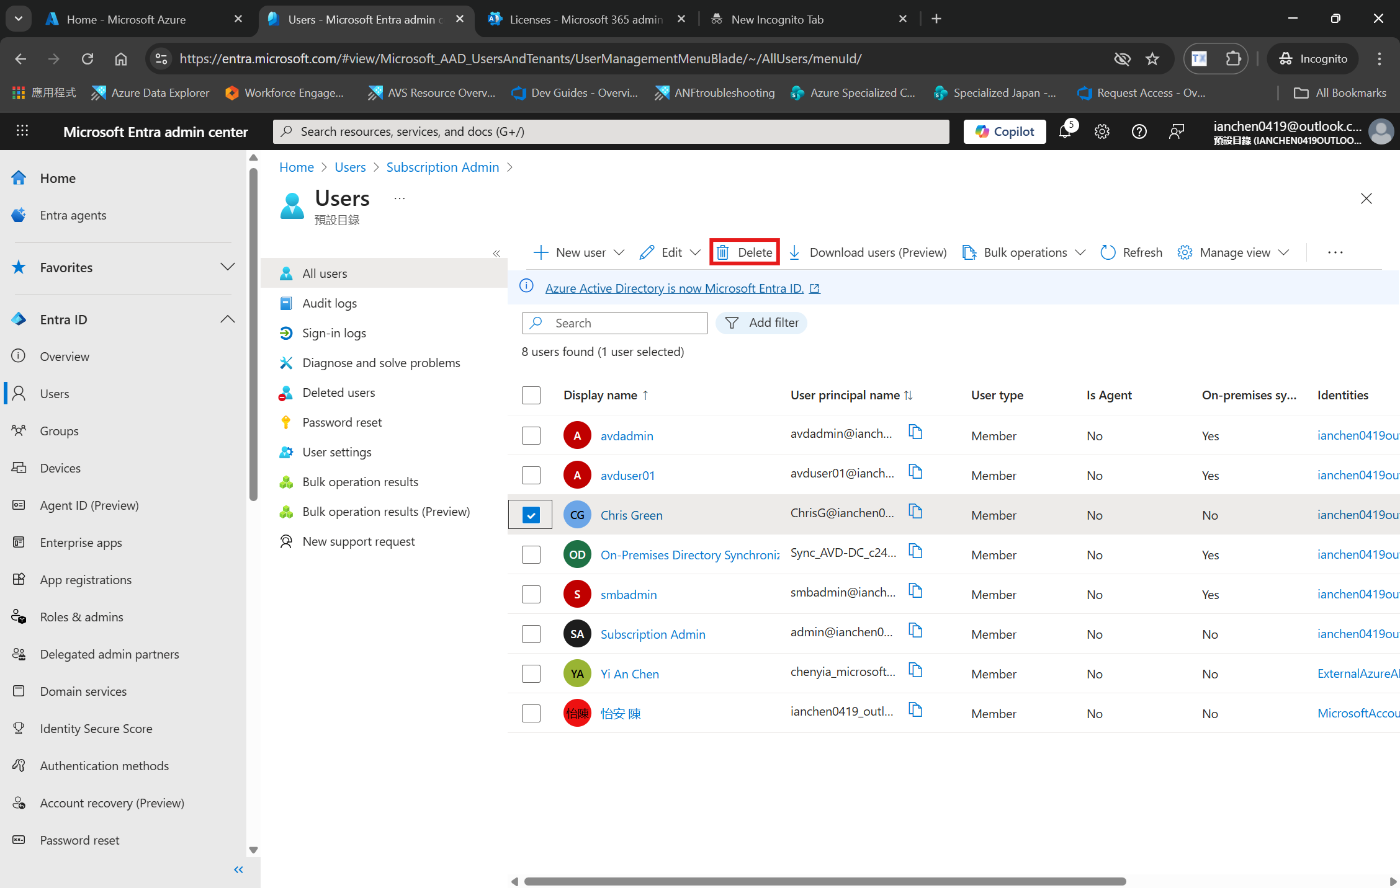The width and height of the screenshot is (1400, 888).
Task: Check the Subscription Admin row checkbox
Action: point(531,634)
